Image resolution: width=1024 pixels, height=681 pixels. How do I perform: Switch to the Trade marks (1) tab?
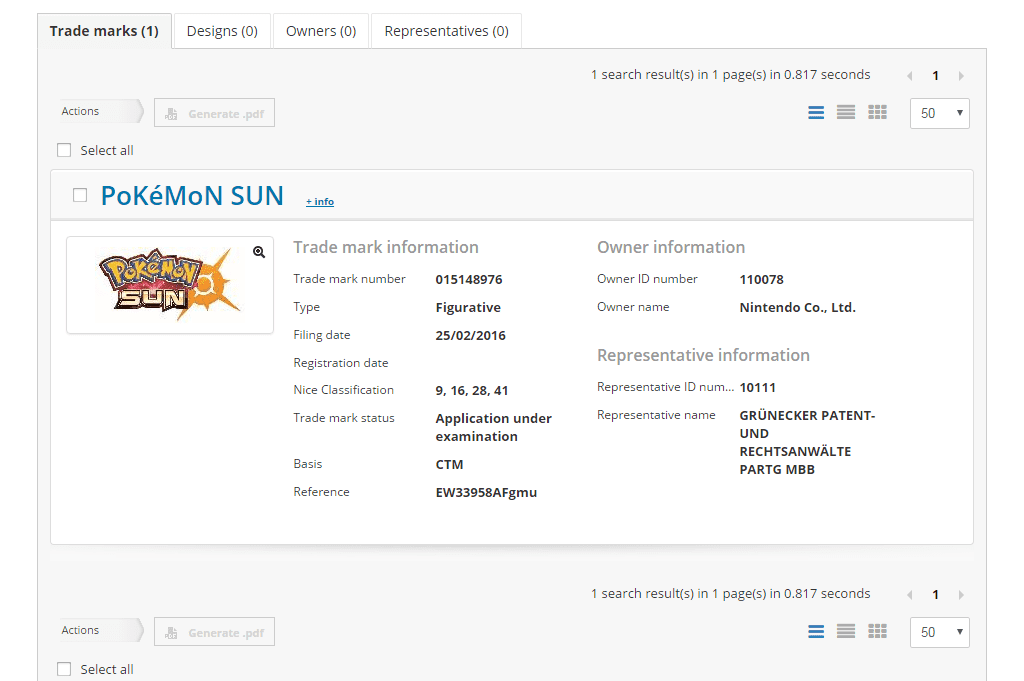tap(104, 31)
